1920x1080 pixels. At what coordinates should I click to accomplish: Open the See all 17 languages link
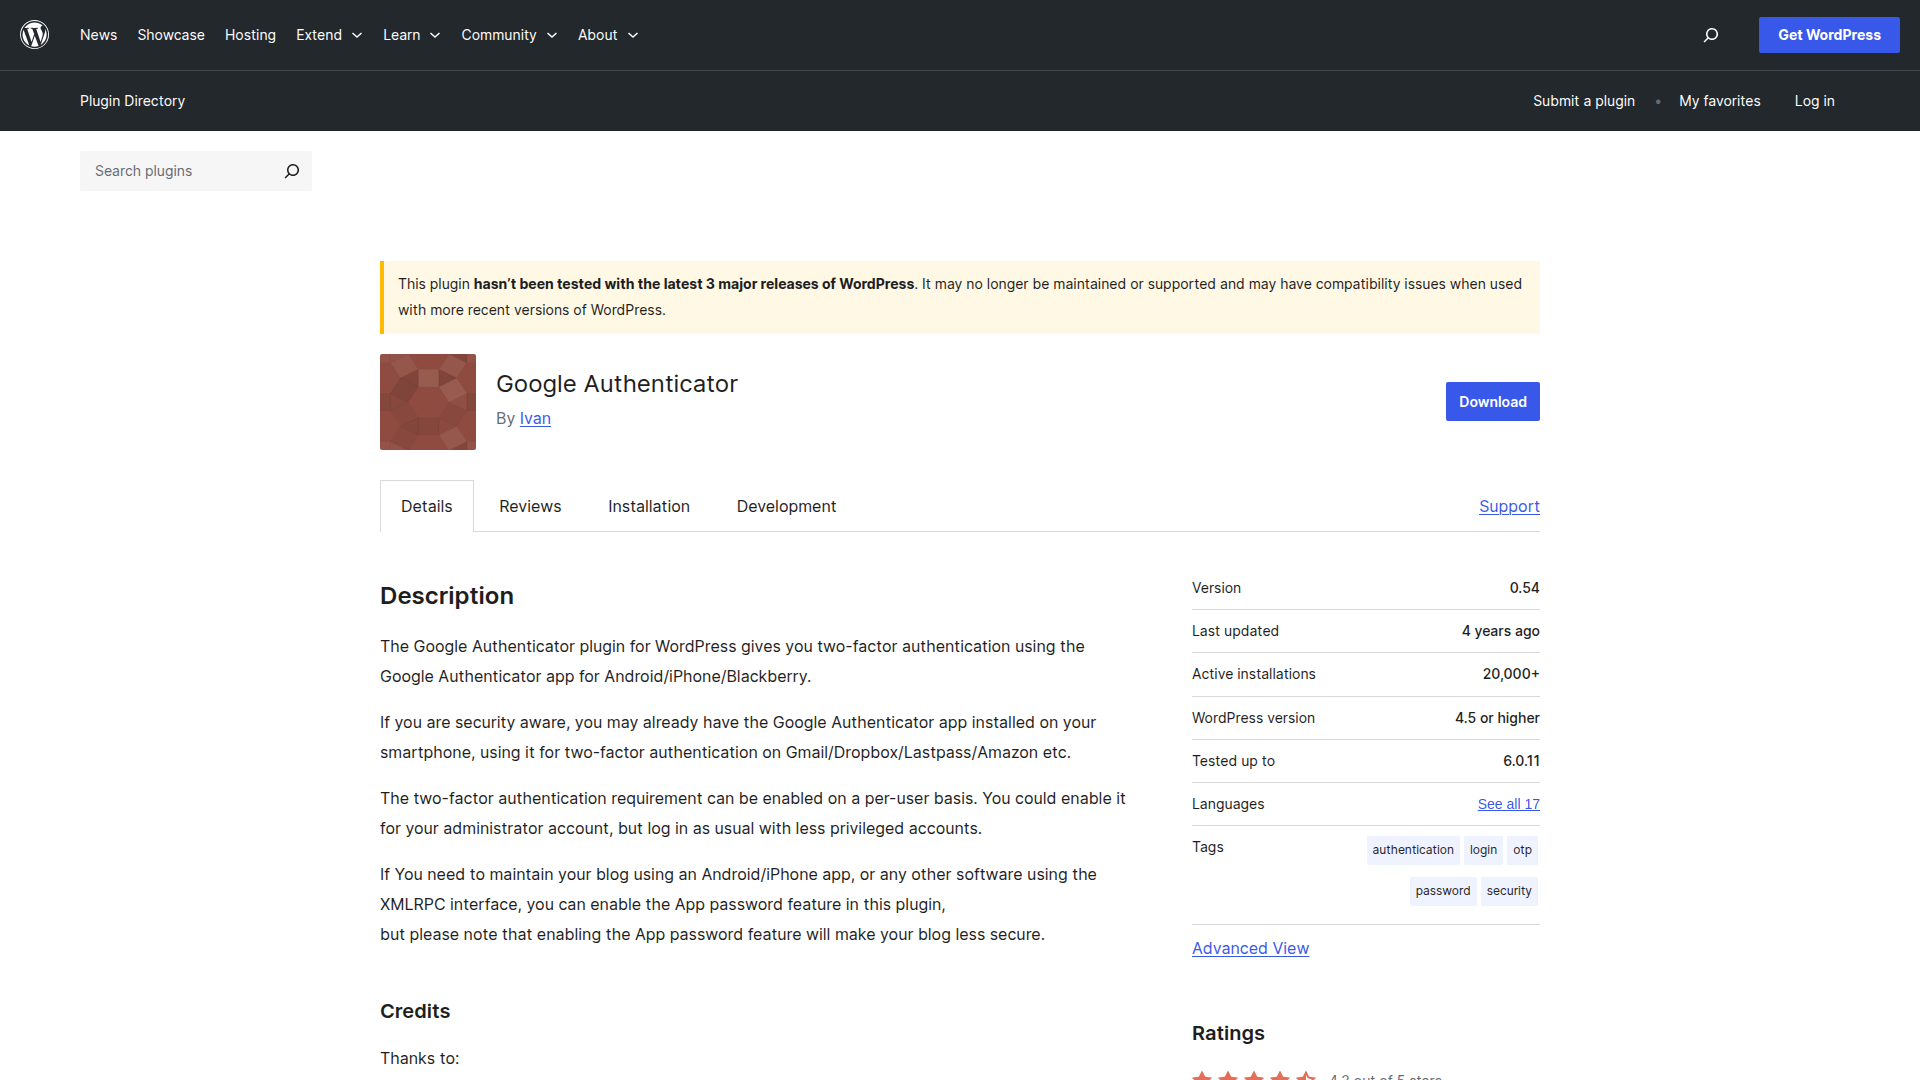click(x=1509, y=804)
